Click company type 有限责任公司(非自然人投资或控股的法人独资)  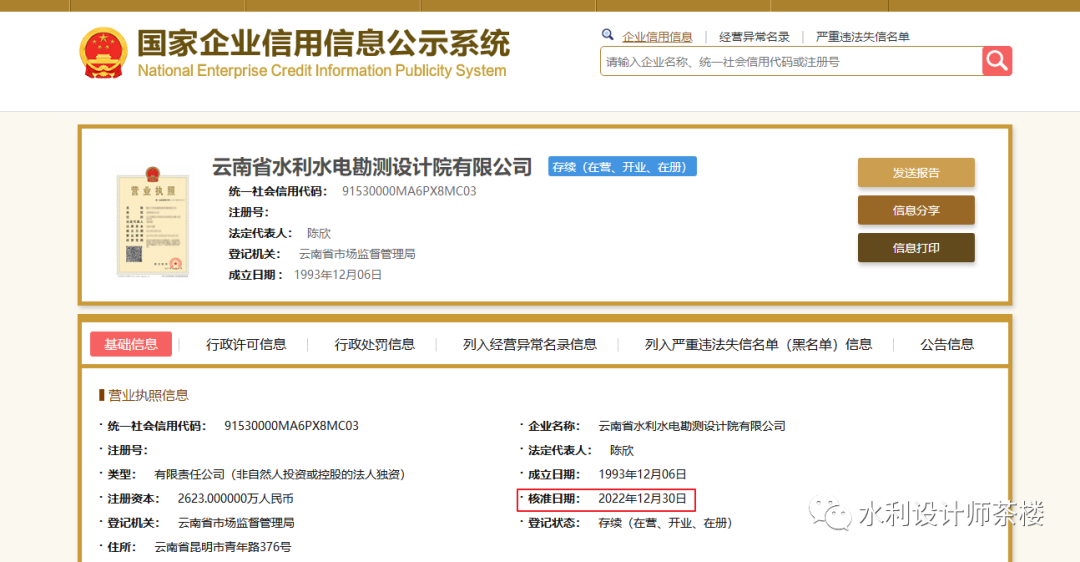pos(280,475)
